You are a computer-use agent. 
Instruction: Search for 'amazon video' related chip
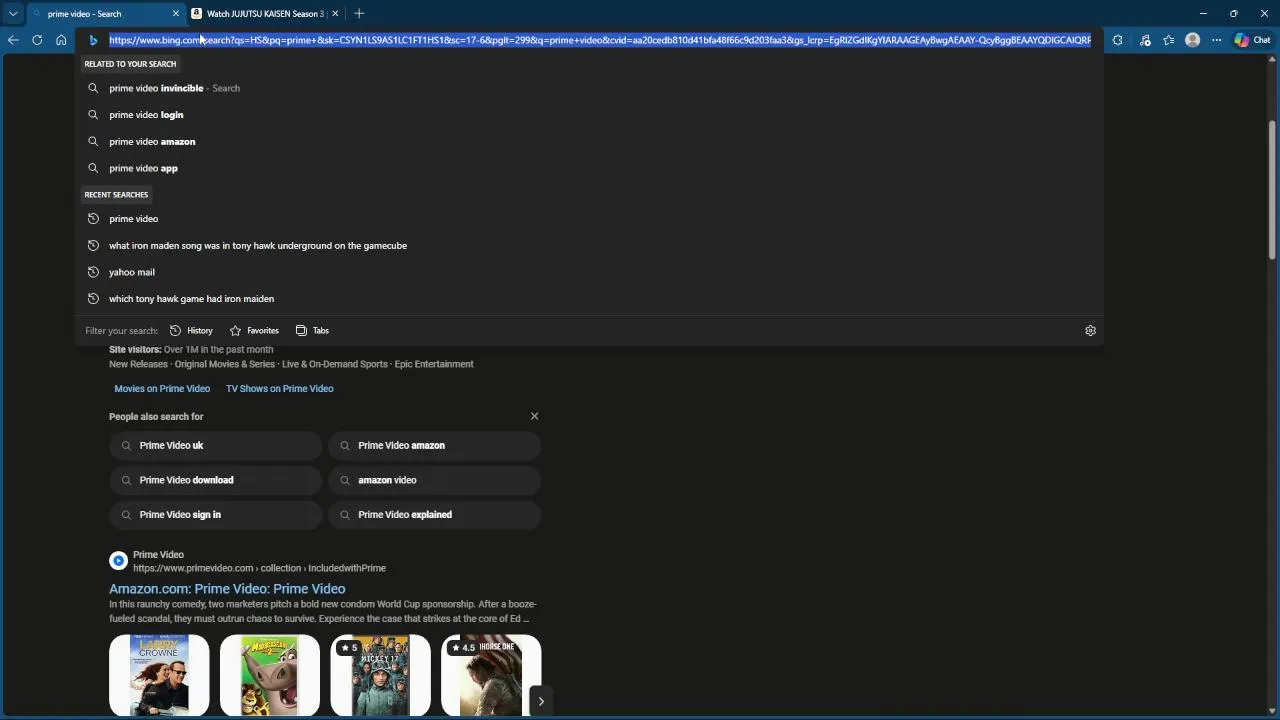tap(434, 480)
